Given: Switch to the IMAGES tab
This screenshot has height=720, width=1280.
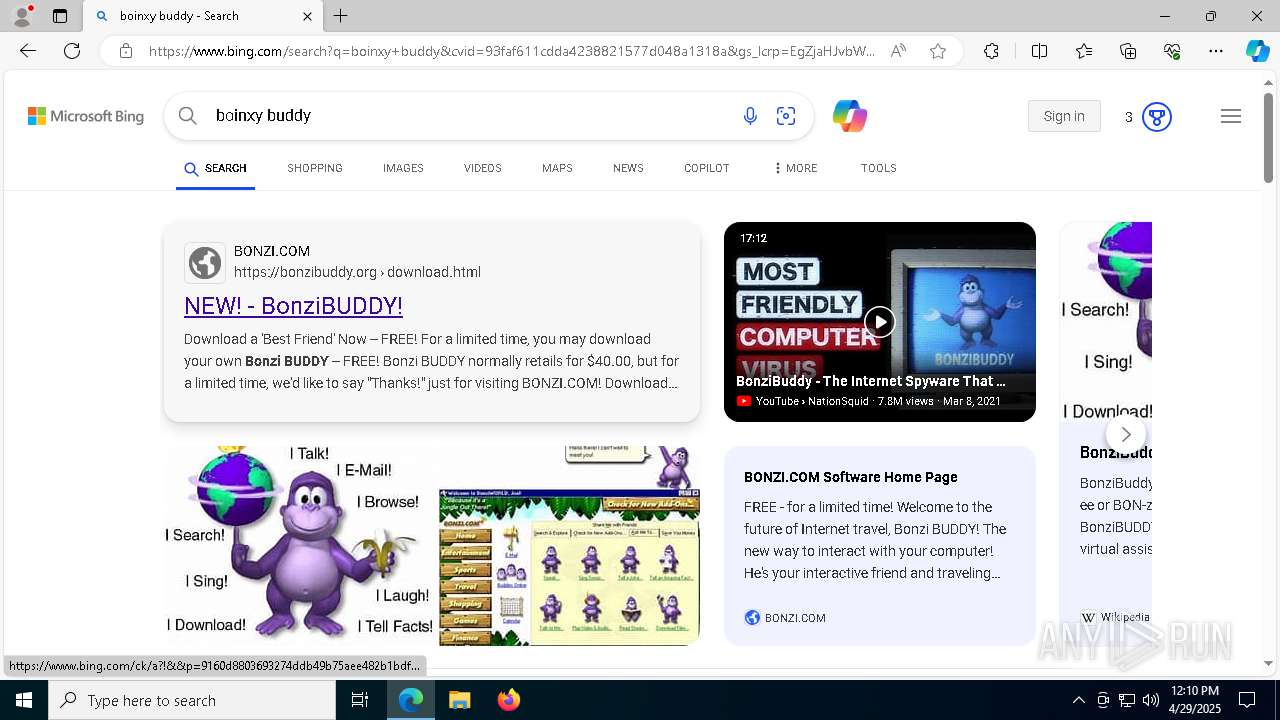Looking at the screenshot, I should pos(403,168).
